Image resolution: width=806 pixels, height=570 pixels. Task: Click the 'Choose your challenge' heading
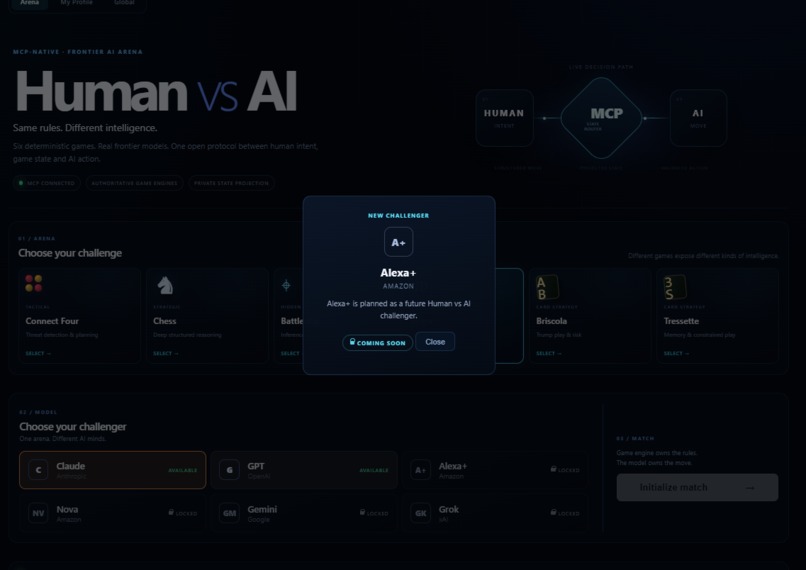click(x=70, y=253)
